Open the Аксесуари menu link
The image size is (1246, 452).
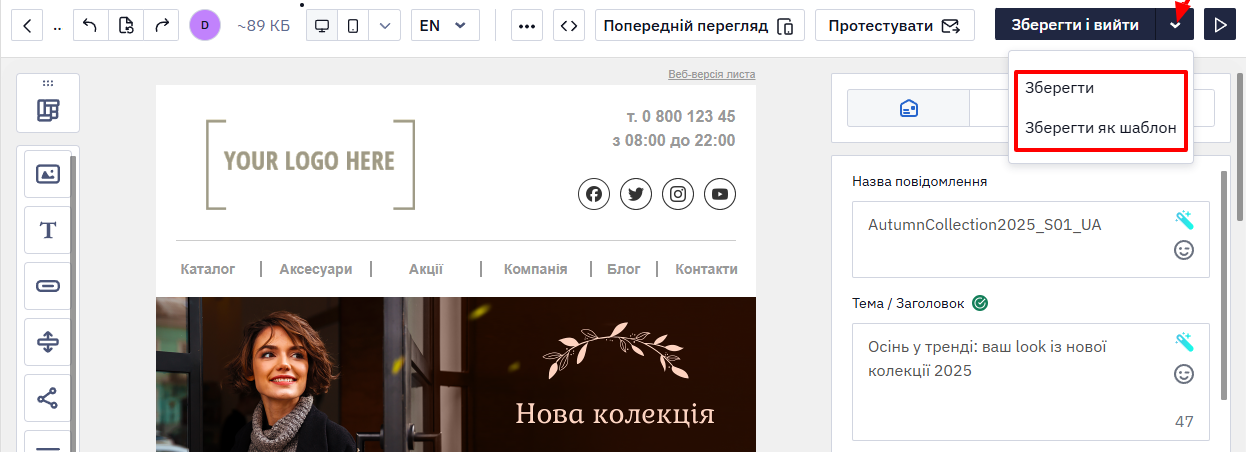316,269
